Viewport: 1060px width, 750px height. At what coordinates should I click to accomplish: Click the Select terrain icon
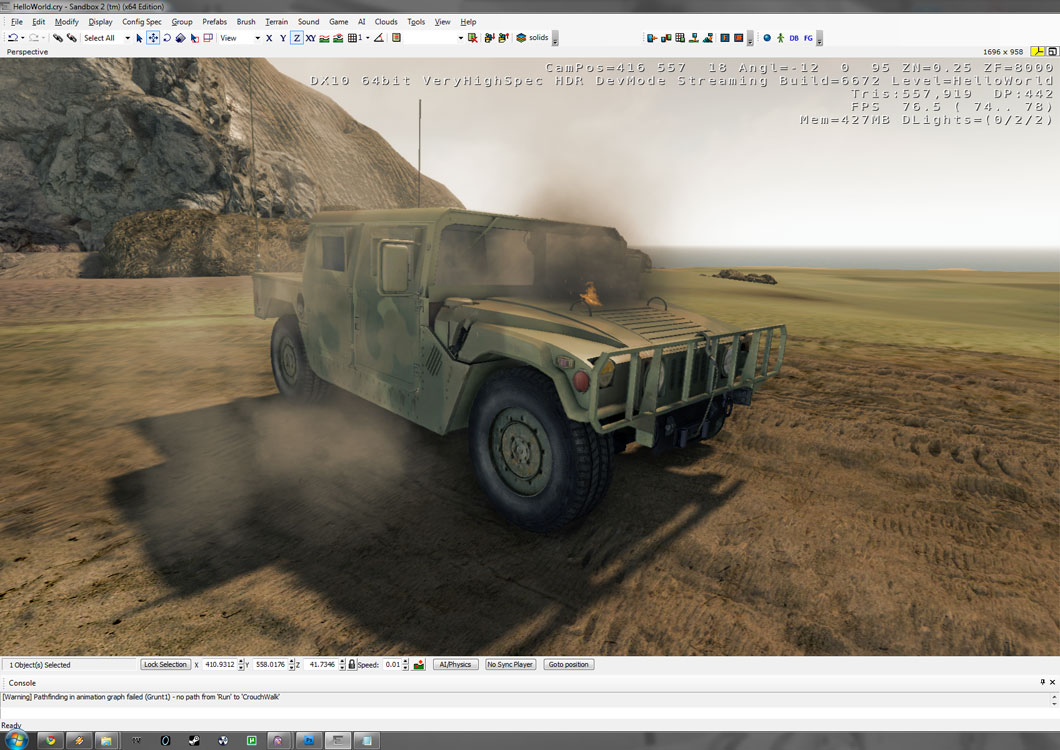tap(194, 38)
